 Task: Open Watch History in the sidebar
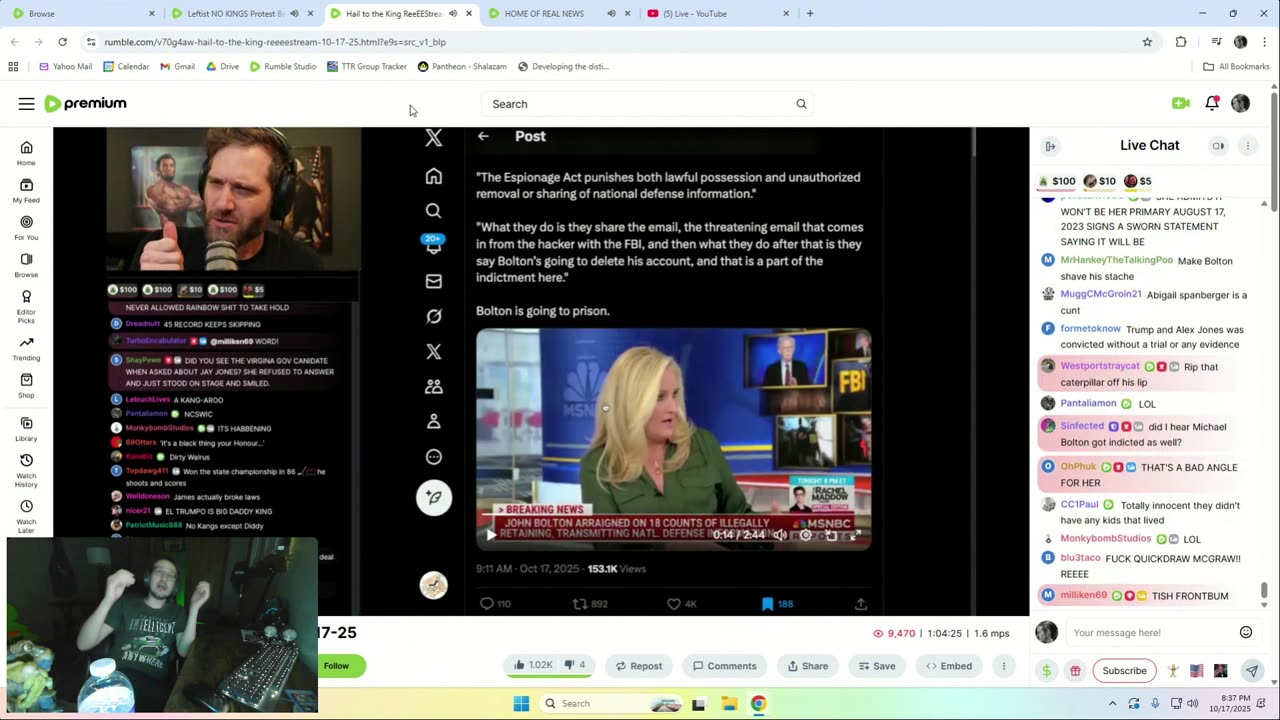point(26,470)
